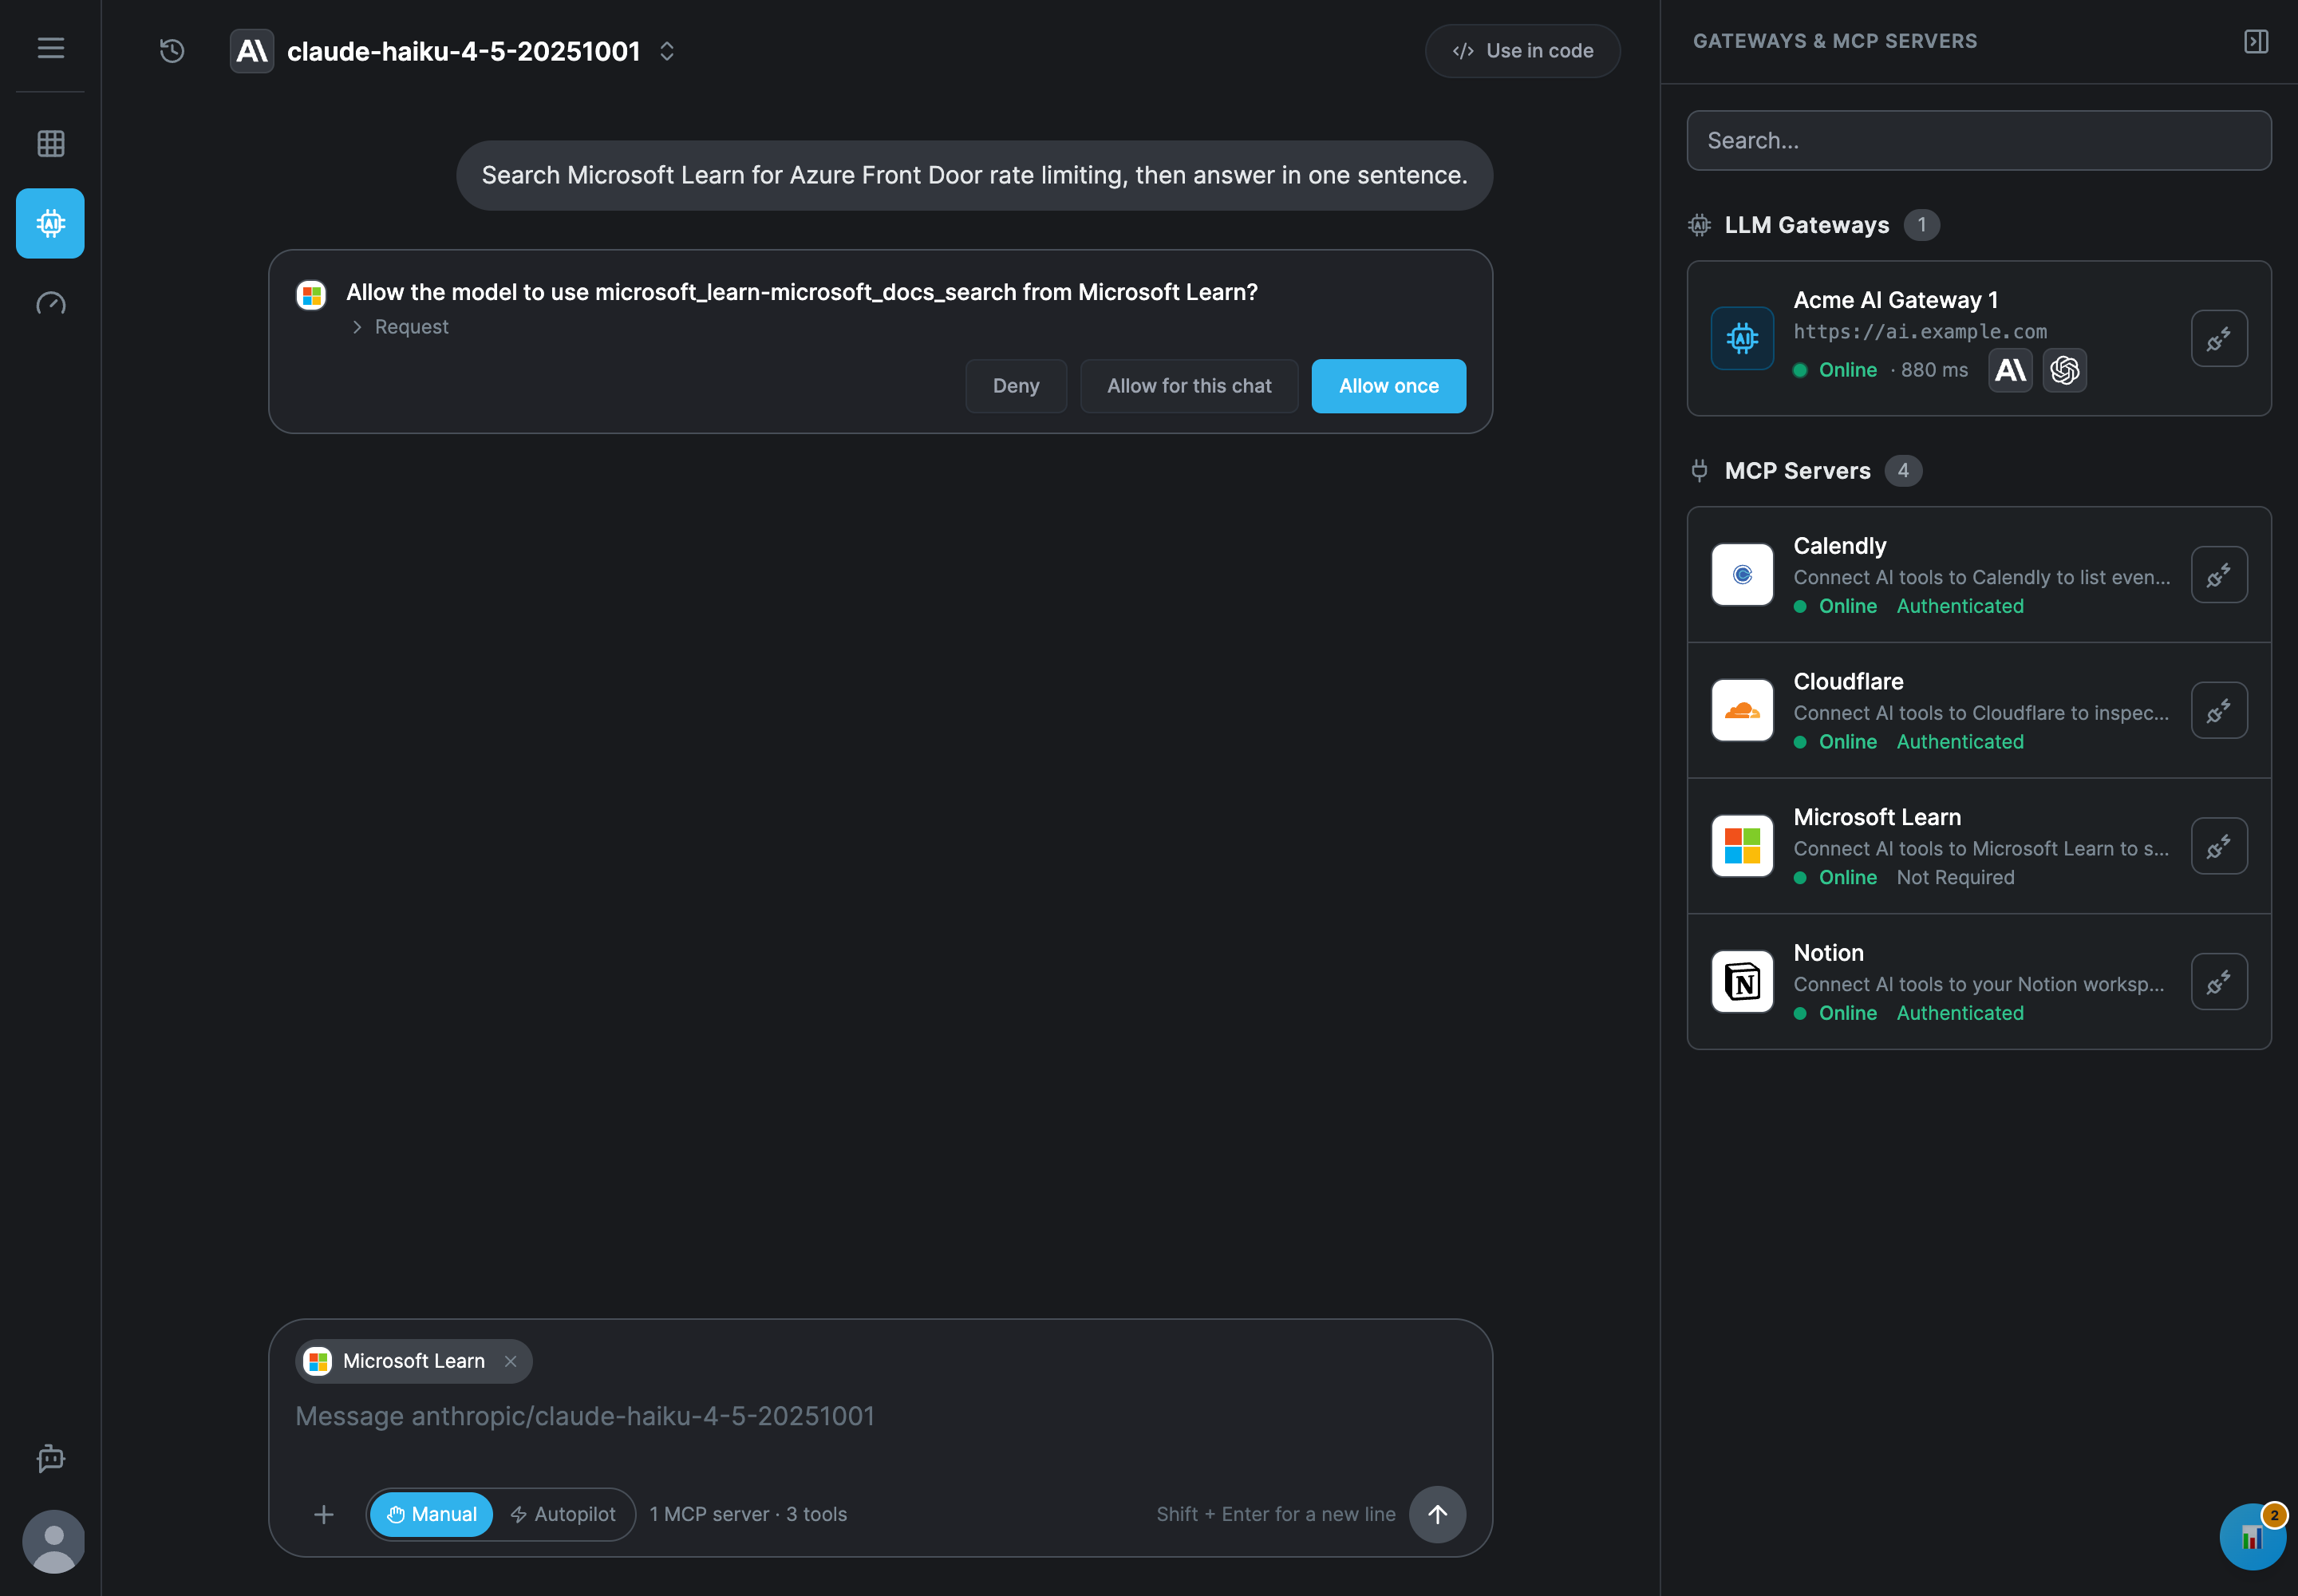Switch to Autopilot mode
The image size is (2298, 1596).
coord(563,1514)
